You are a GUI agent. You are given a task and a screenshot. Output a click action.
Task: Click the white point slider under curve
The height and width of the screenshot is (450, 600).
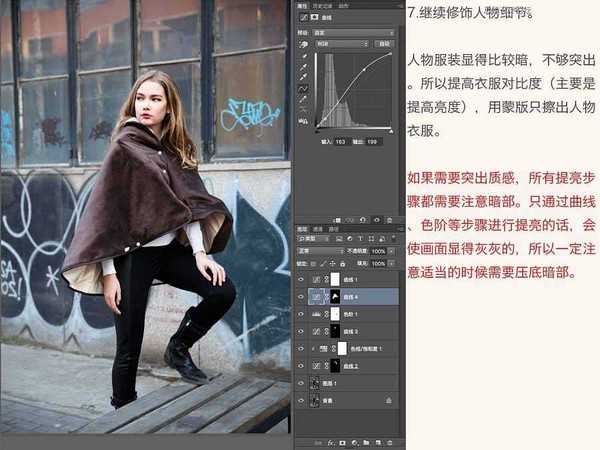pyautogui.click(x=390, y=131)
